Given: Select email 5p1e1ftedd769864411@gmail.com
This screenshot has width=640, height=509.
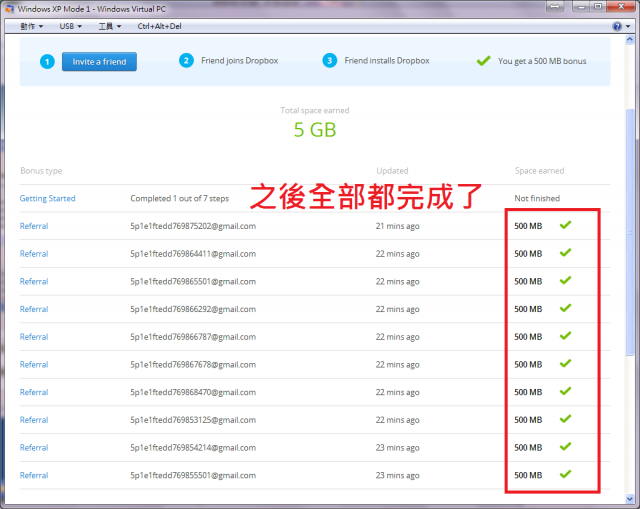Looking at the screenshot, I should [x=193, y=254].
